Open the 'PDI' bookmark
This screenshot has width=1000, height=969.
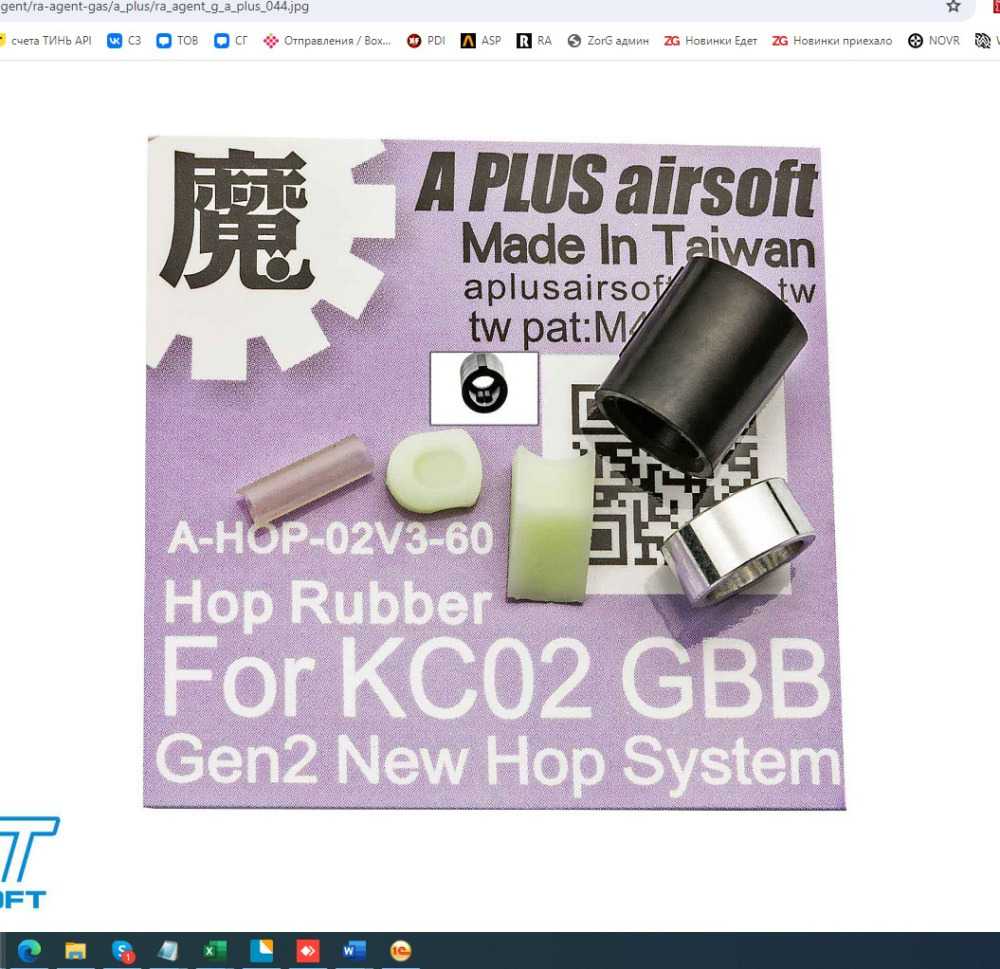click(x=426, y=41)
